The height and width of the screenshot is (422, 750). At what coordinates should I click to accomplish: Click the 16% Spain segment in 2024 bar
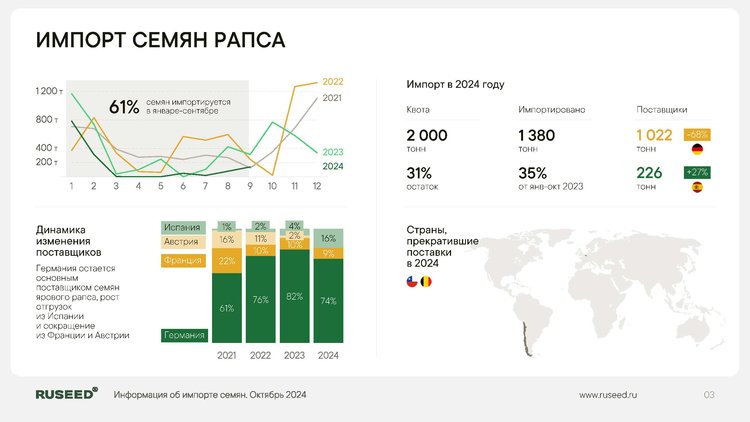[x=328, y=238]
